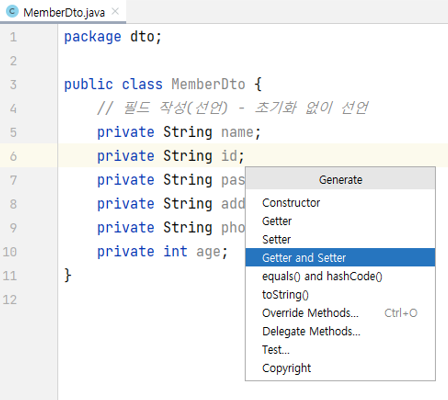Click 'String' type on line 7

(x=188, y=180)
